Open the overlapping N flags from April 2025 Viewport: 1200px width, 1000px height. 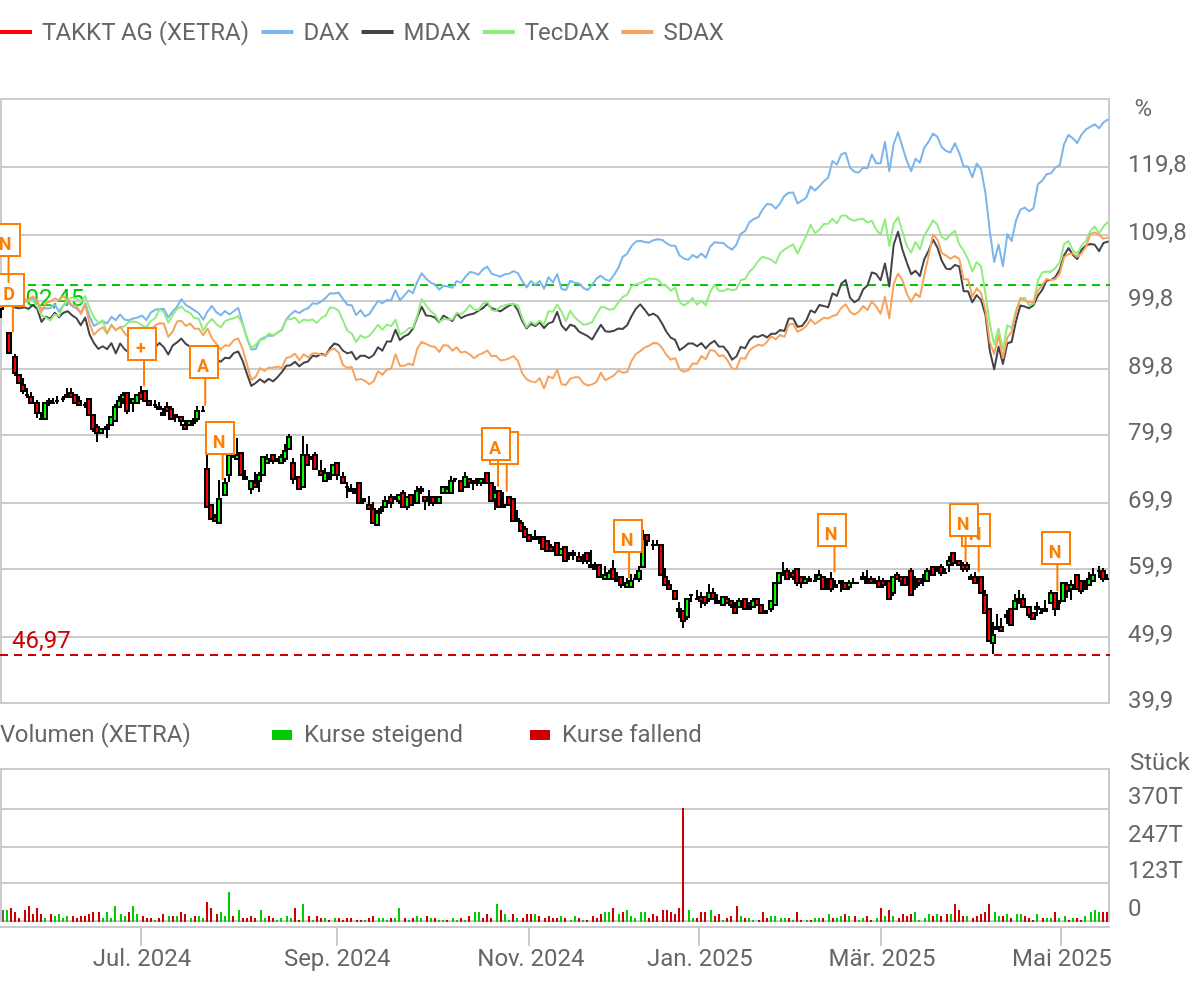click(x=965, y=523)
